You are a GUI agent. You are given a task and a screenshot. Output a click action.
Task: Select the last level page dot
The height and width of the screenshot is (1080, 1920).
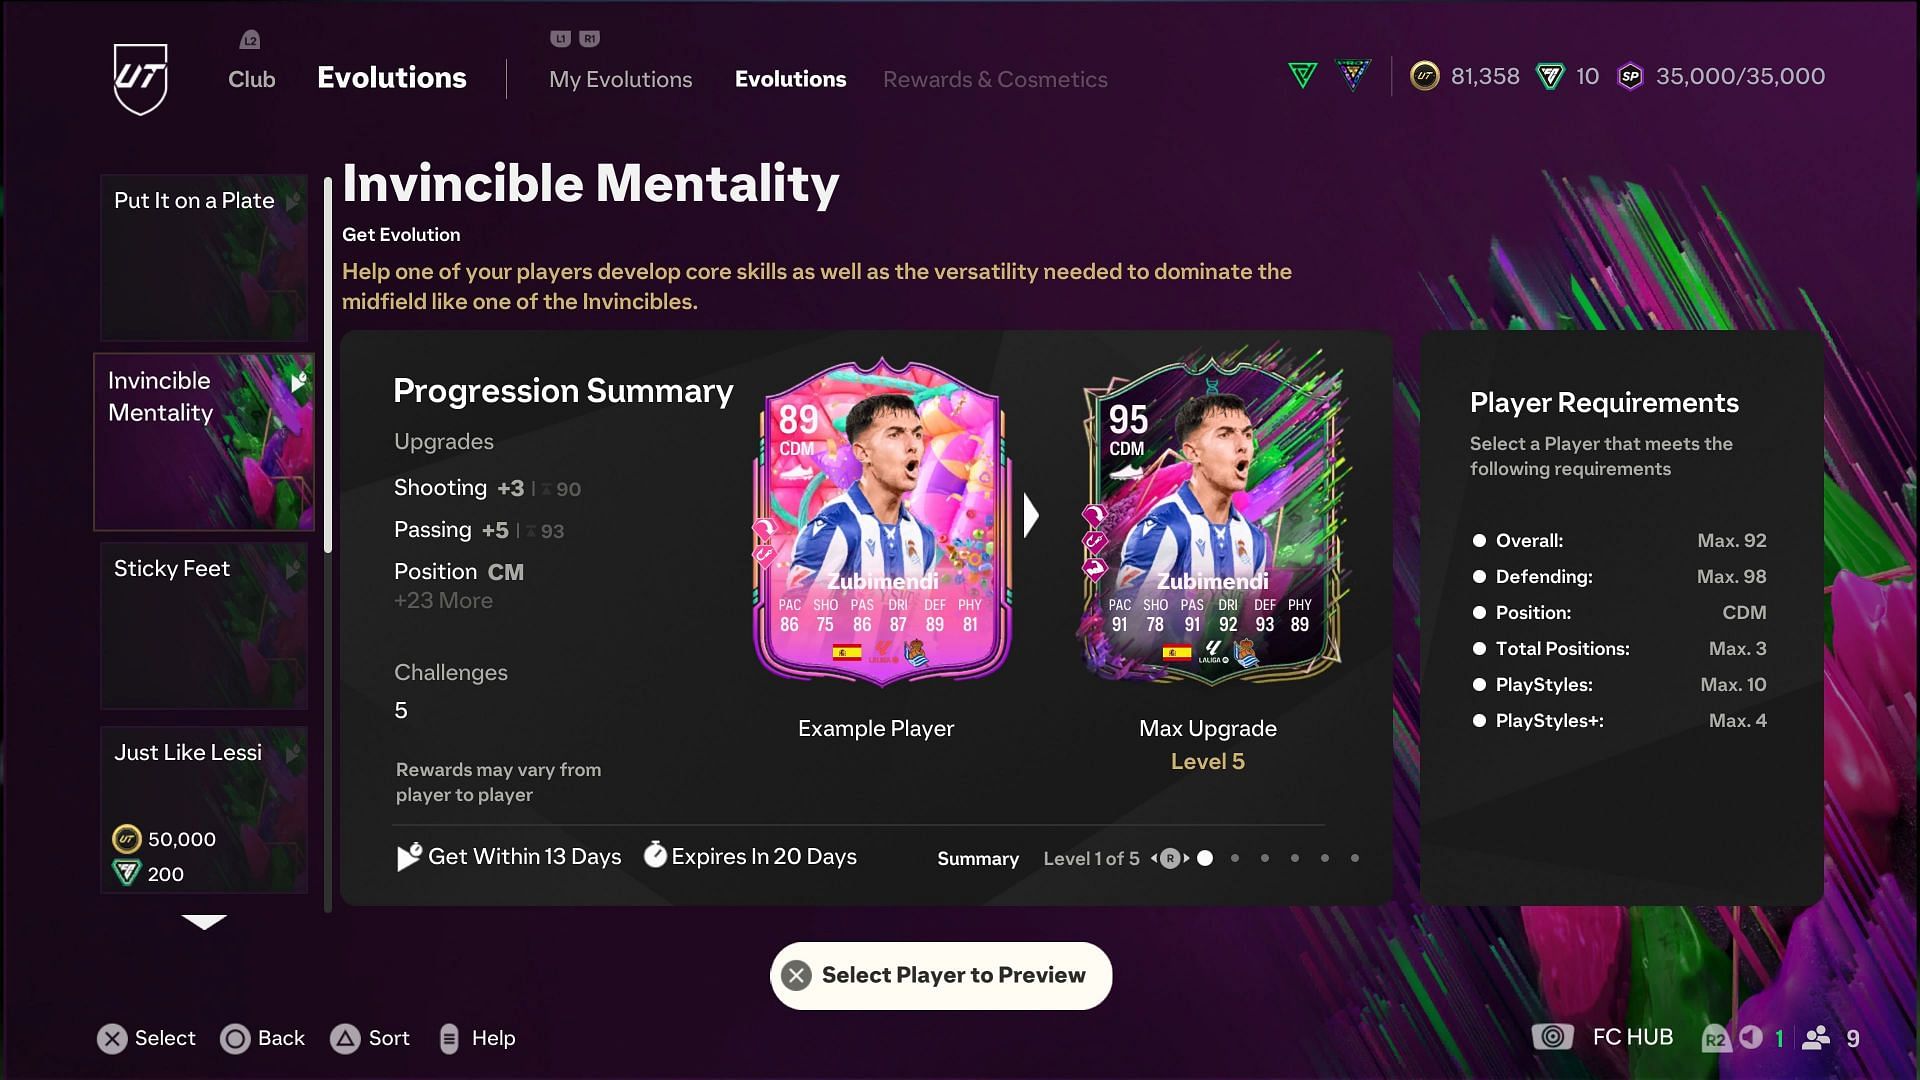[x=1355, y=858]
